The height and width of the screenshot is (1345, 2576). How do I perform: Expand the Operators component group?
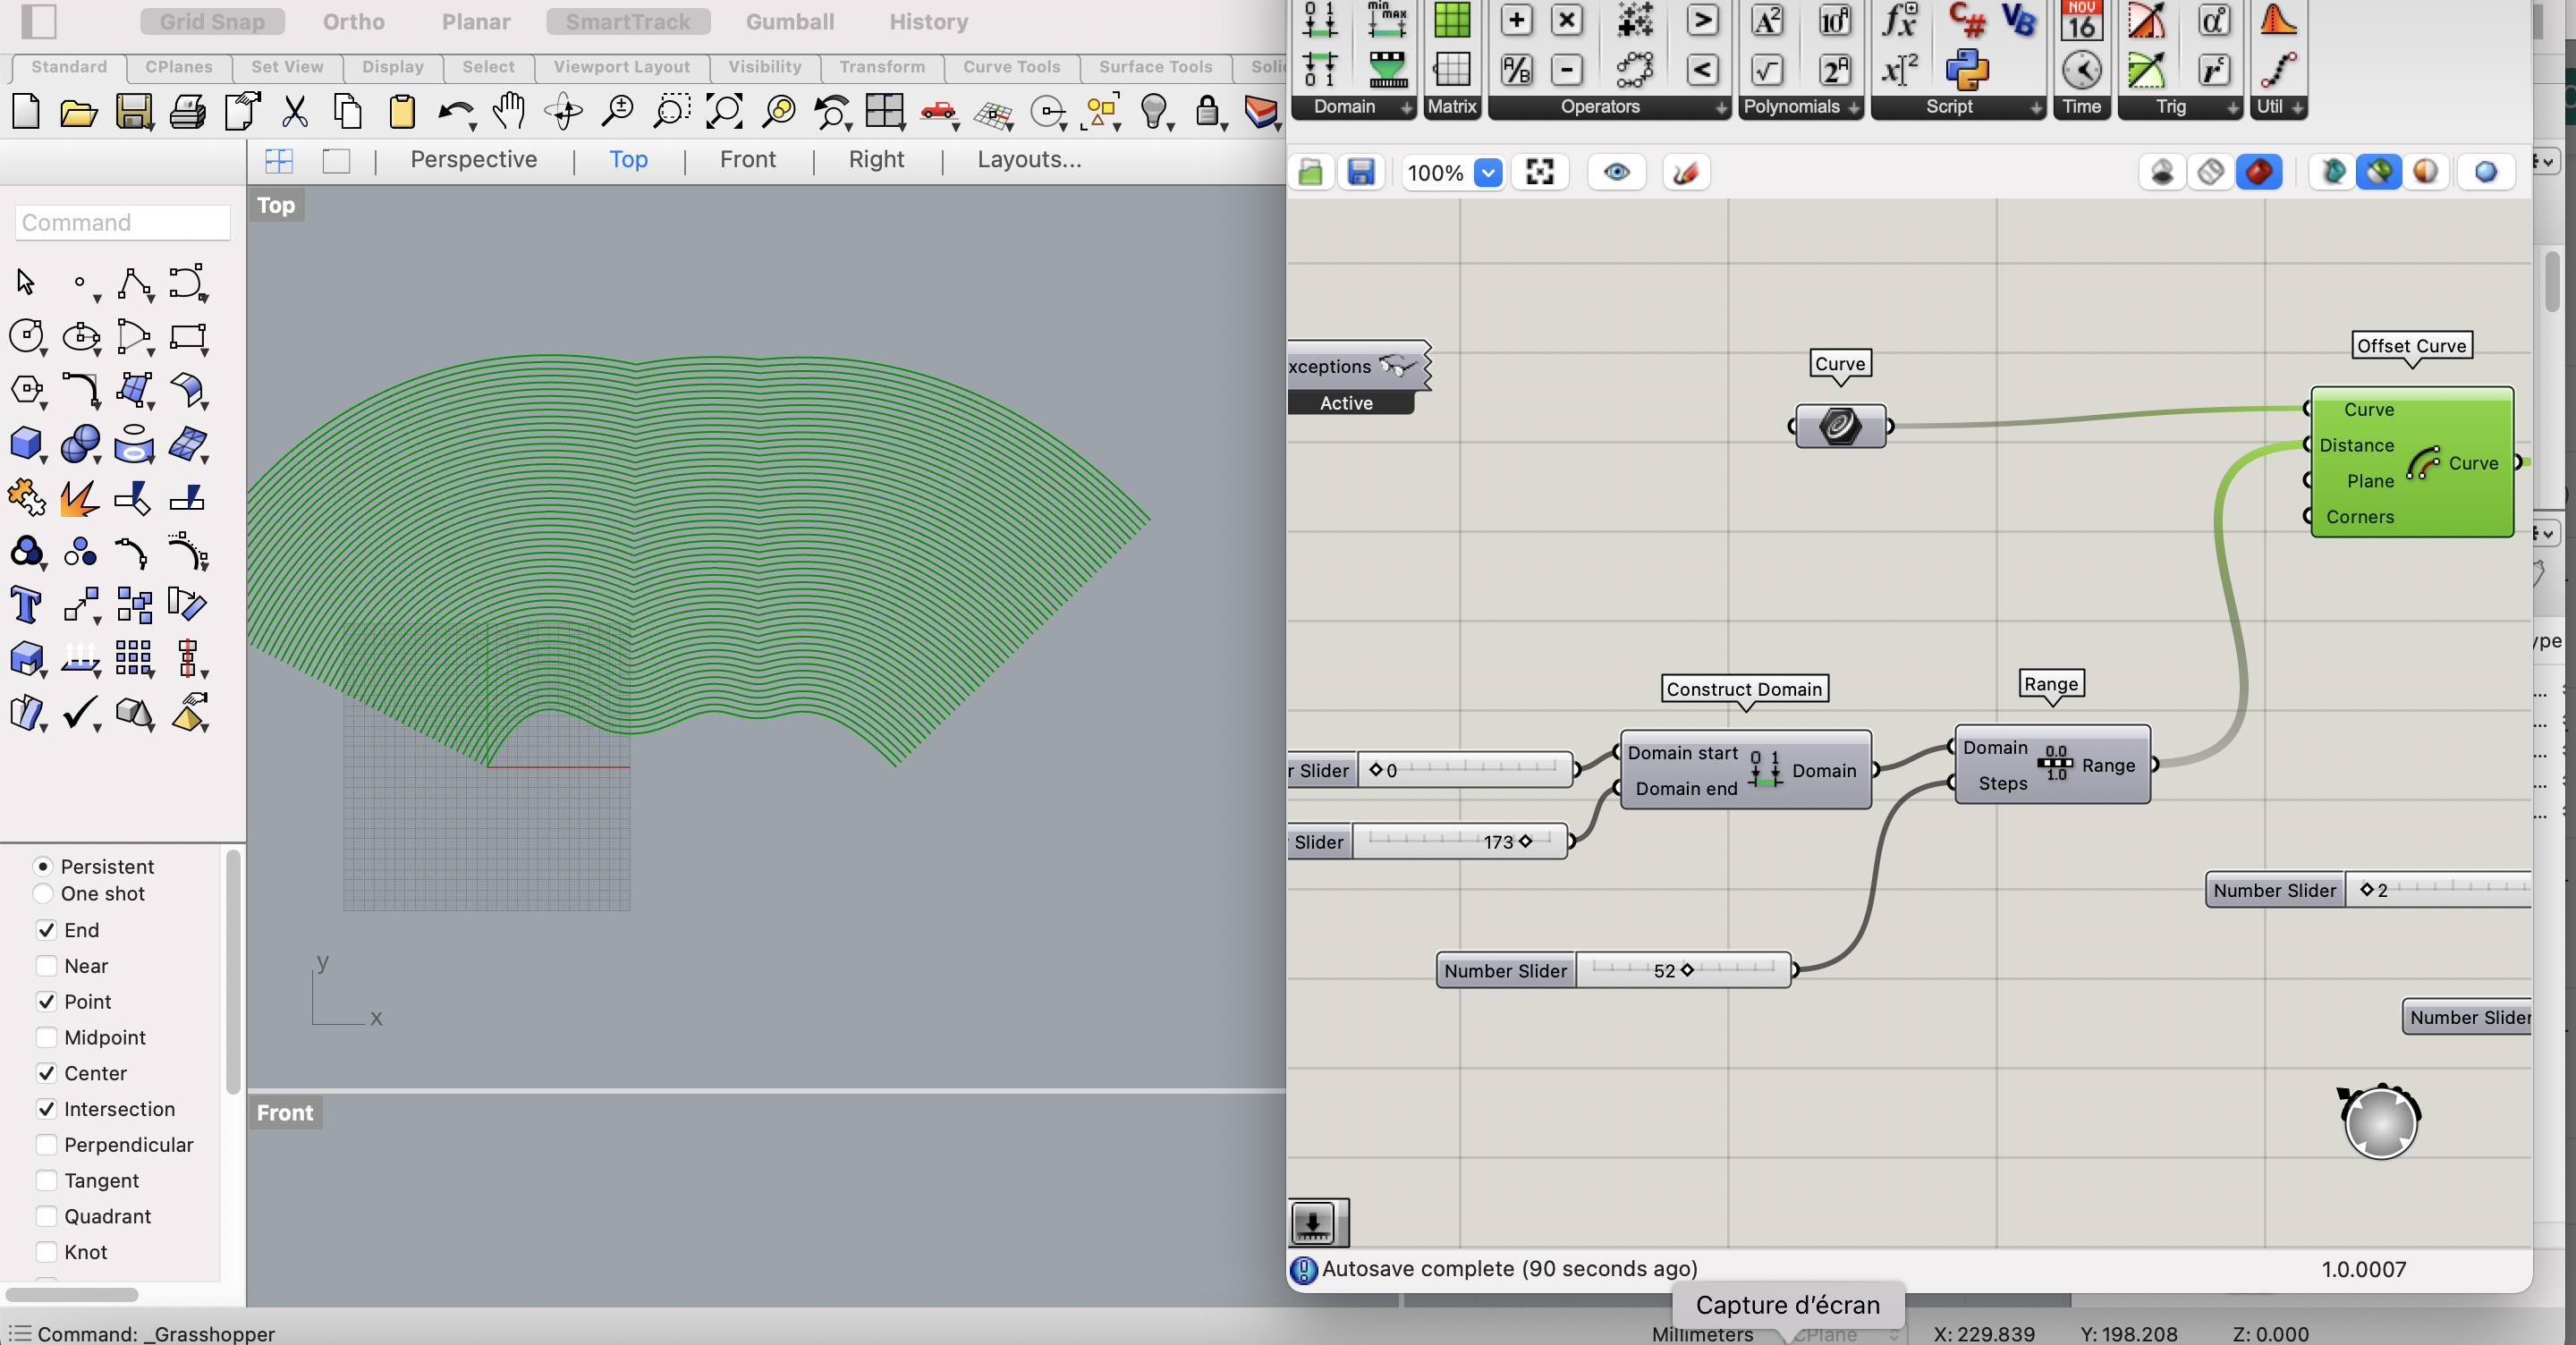pos(1721,108)
